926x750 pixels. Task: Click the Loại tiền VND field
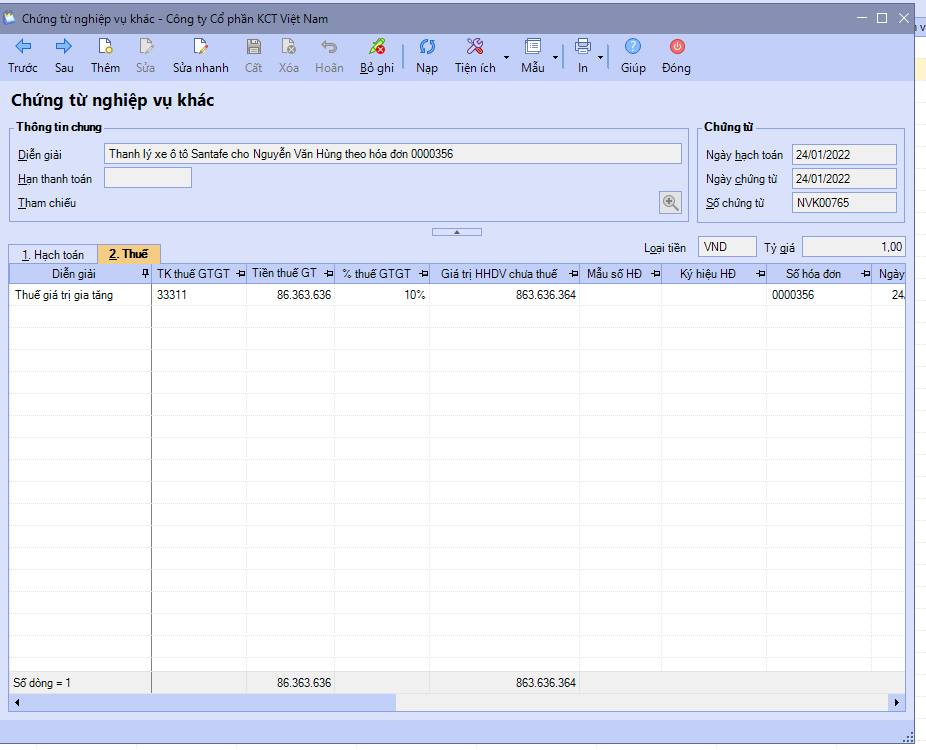(727, 247)
